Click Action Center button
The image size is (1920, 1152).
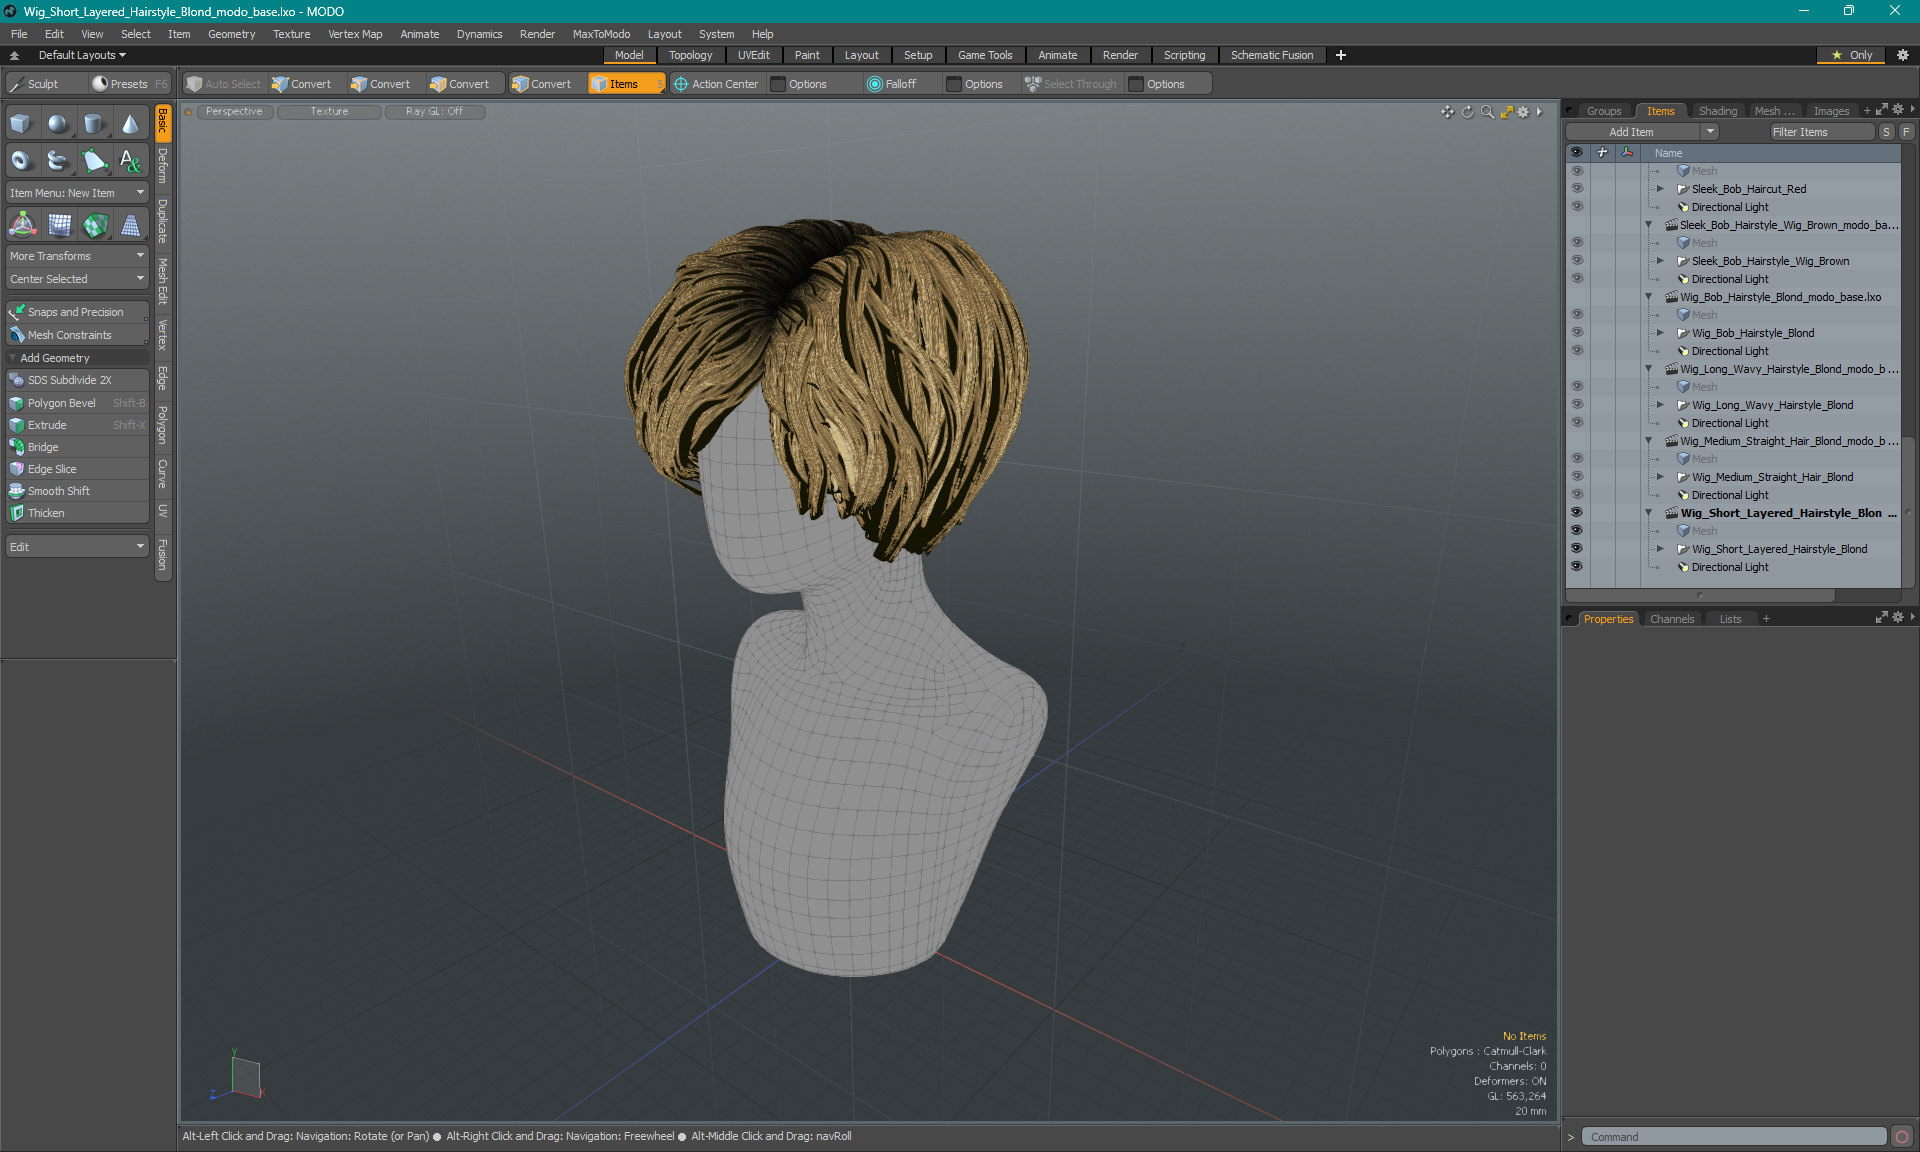(x=716, y=84)
